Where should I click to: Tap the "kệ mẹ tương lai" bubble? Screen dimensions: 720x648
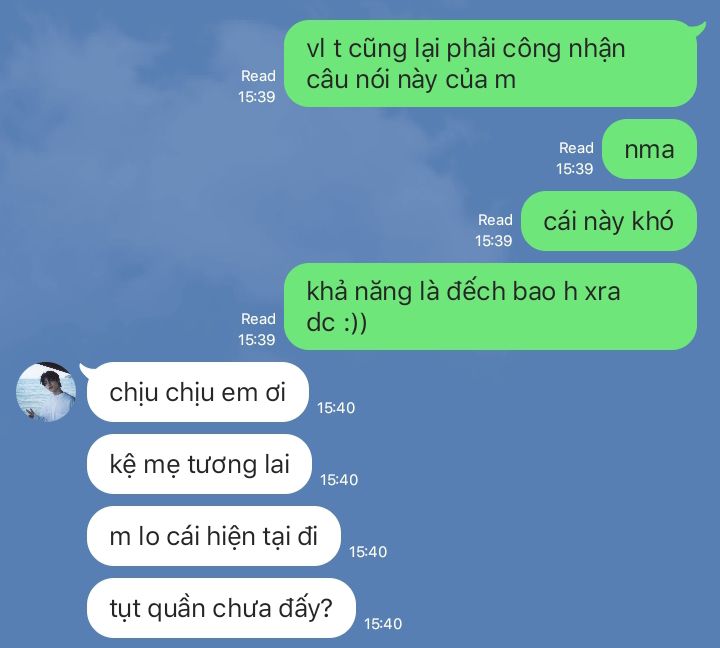199,464
